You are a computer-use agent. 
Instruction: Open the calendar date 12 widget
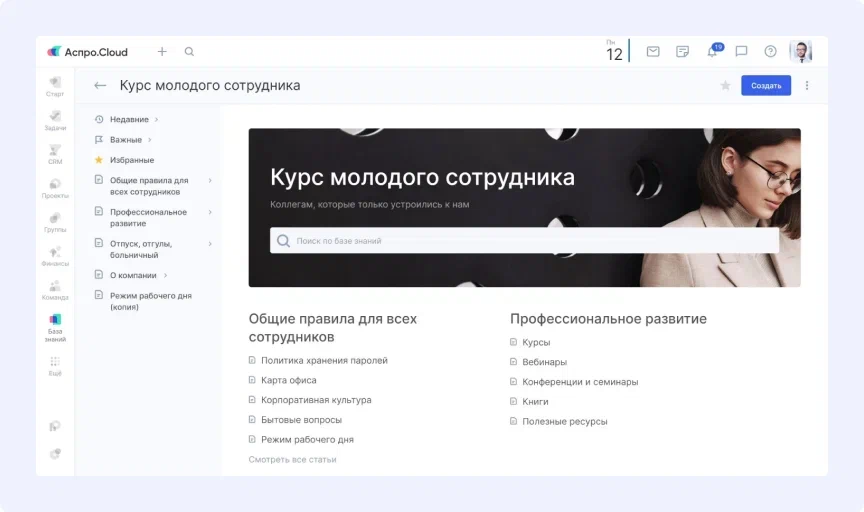coord(614,51)
